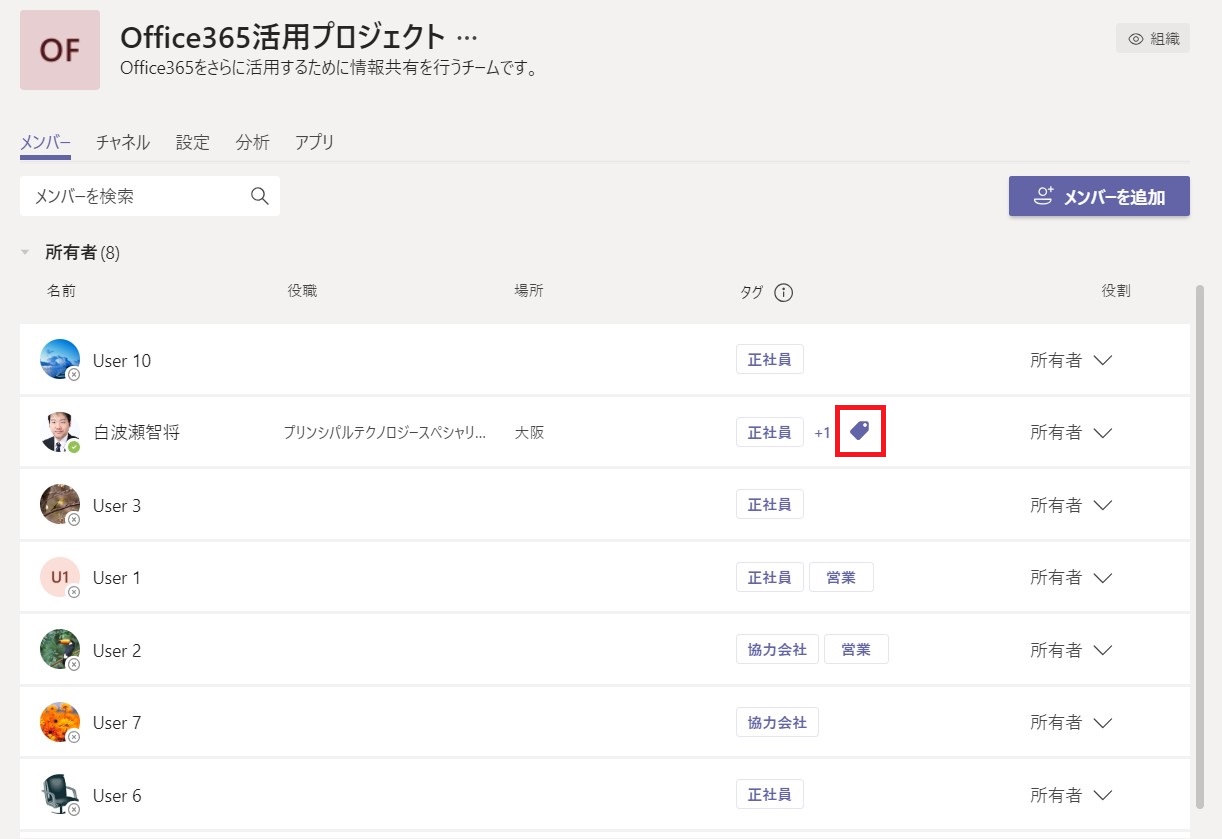Click the Office365活用プロジェクト team title

click(283, 37)
